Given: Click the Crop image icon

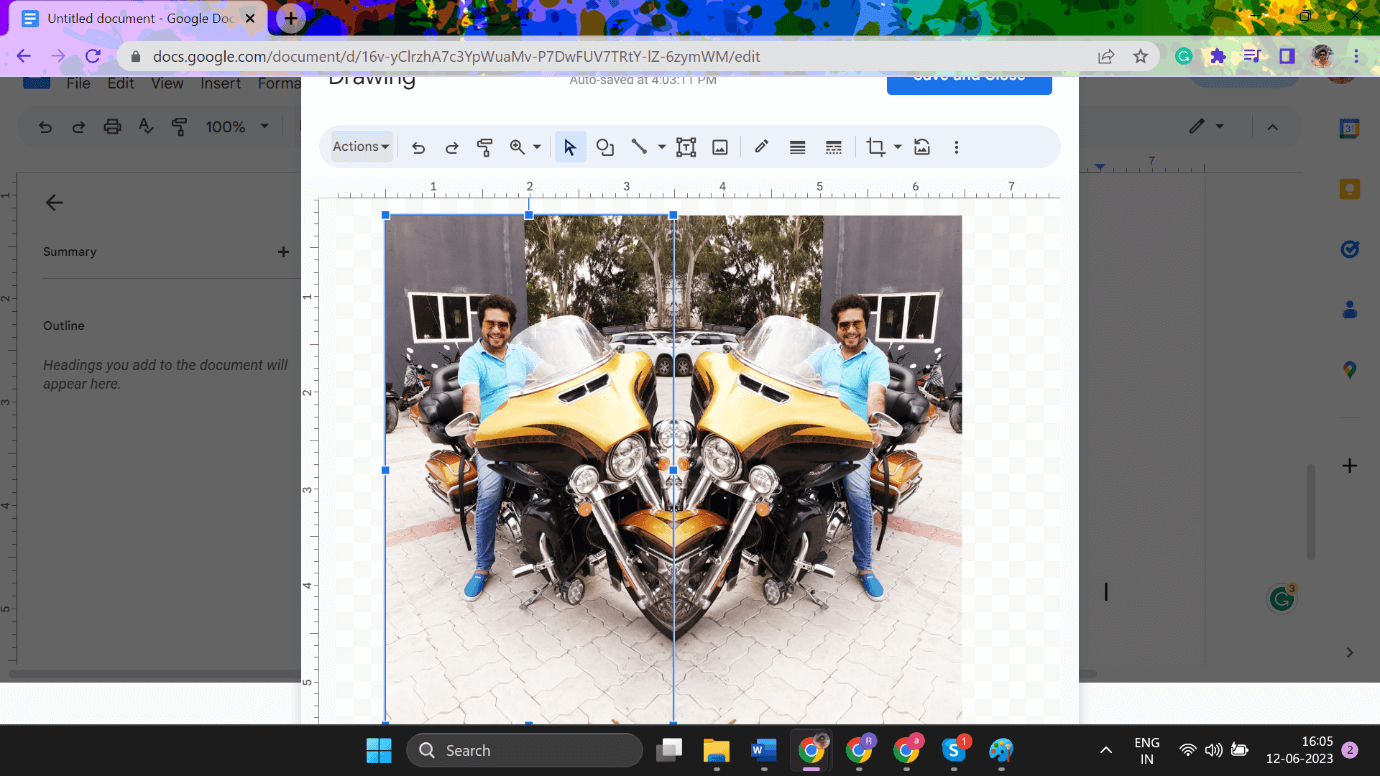Looking at the screenshot, I should pos(874,147).
